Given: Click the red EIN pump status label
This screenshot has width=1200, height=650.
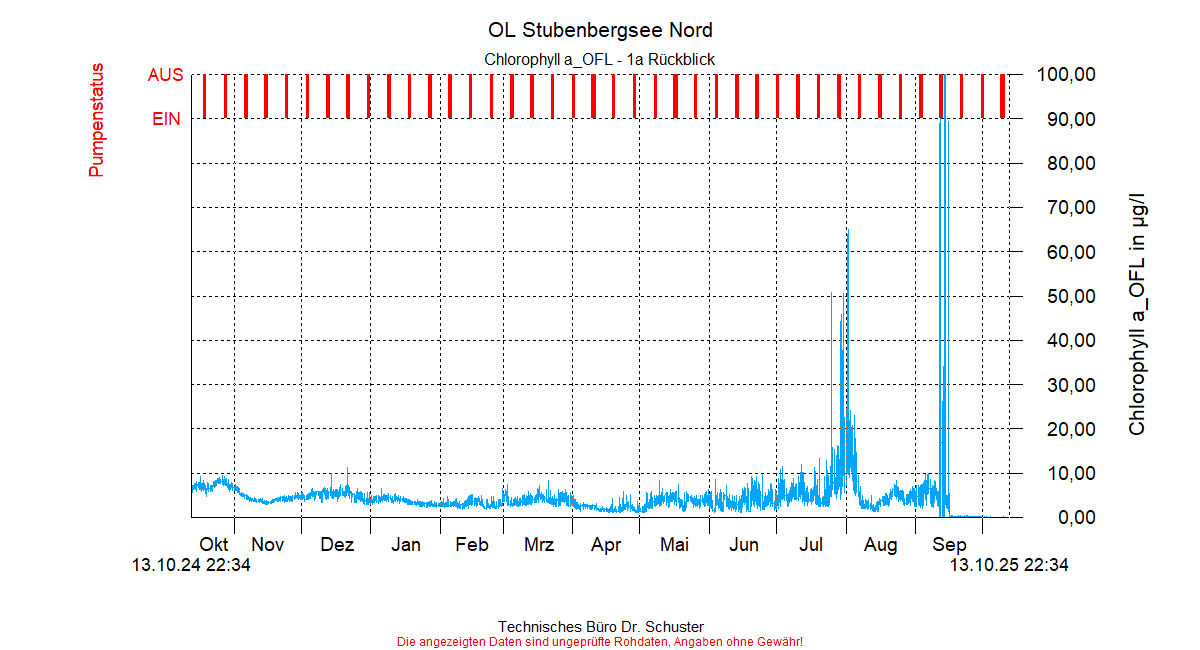Looking at the screenshot, I should tap(166, 119).
